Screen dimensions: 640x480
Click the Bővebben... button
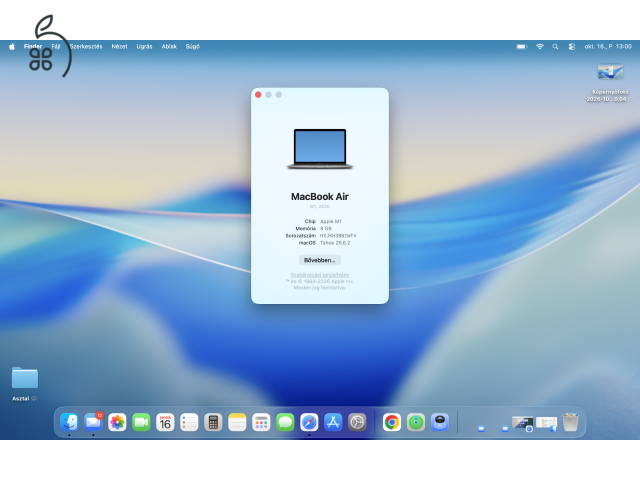point(320,260)
